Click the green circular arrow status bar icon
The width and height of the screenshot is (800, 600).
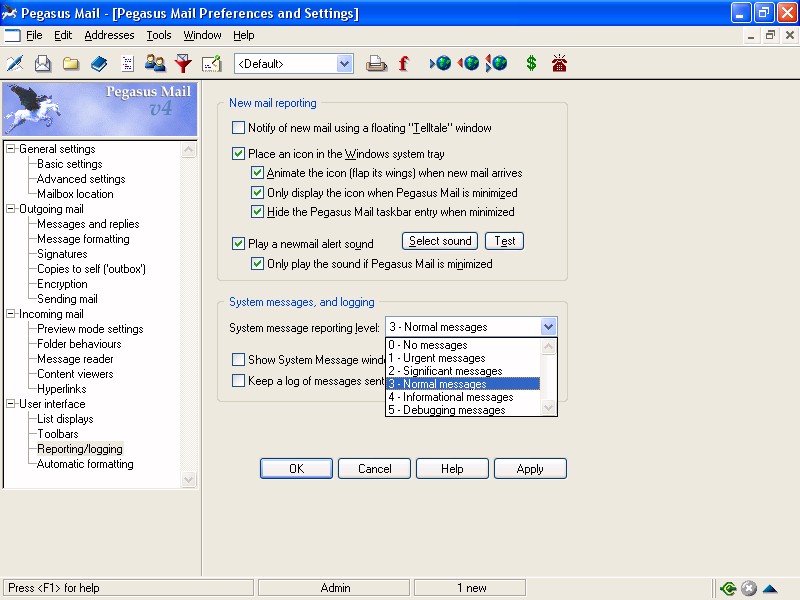728,588
